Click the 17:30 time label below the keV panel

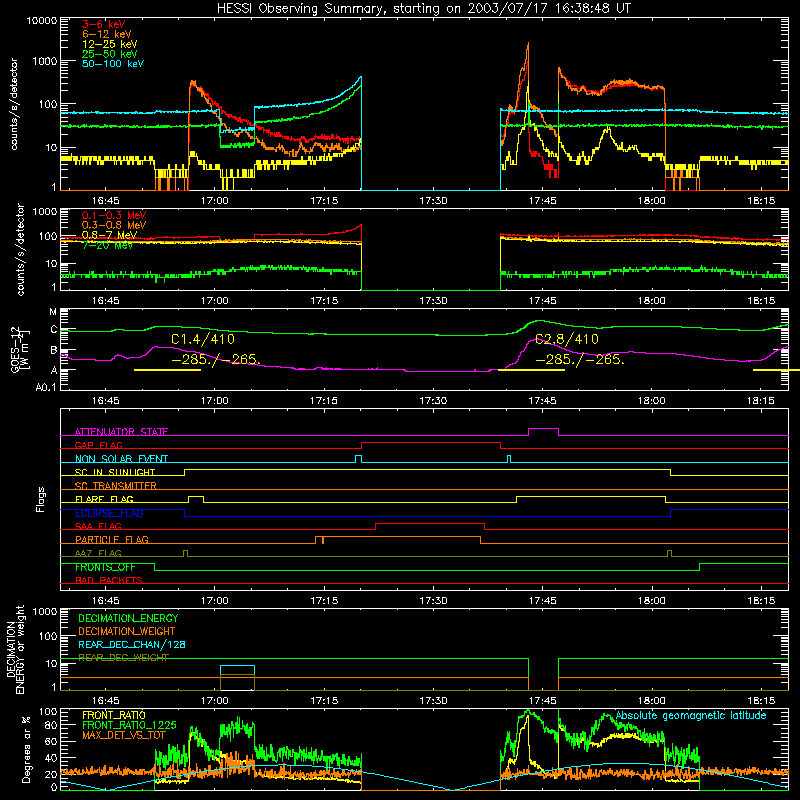pyautogui.click(x=433, y=201)
